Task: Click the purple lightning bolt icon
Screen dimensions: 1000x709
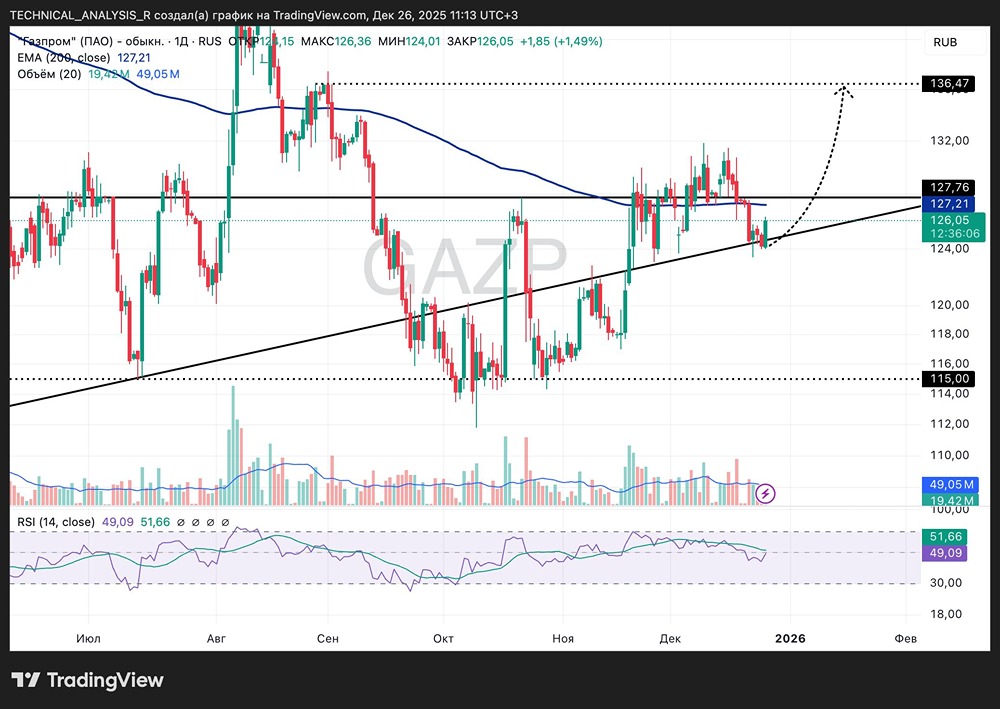Action: pyautogui.click(x=765, y=493)
